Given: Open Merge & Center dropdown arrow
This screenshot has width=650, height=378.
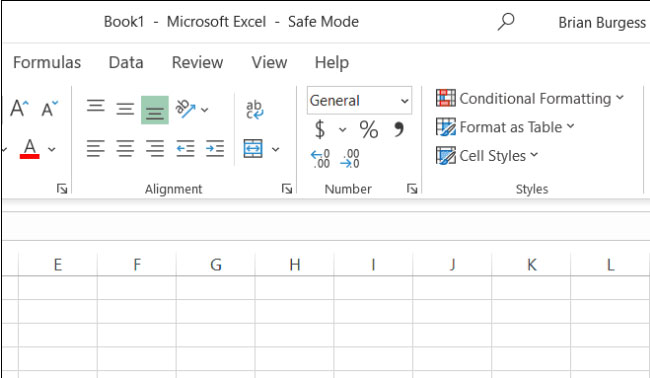Looking at the screenshot, I should coord(275,149).
